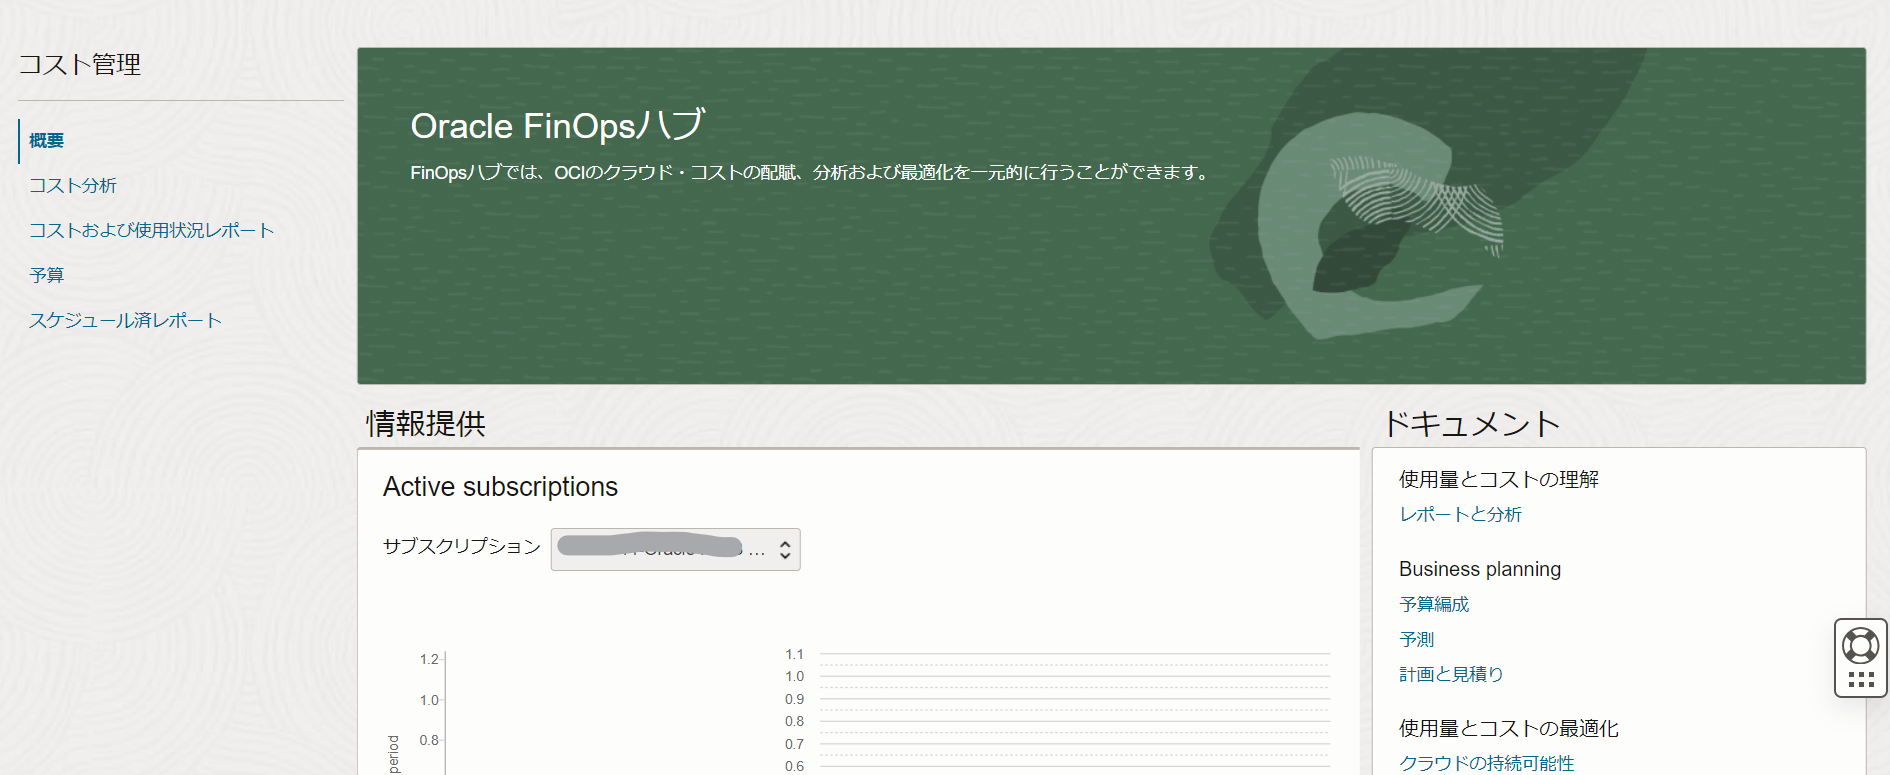This screenshot has height=775, width=1890.
Task: Open the クラウドの持続可能性 link
Action: [1487, 764]
